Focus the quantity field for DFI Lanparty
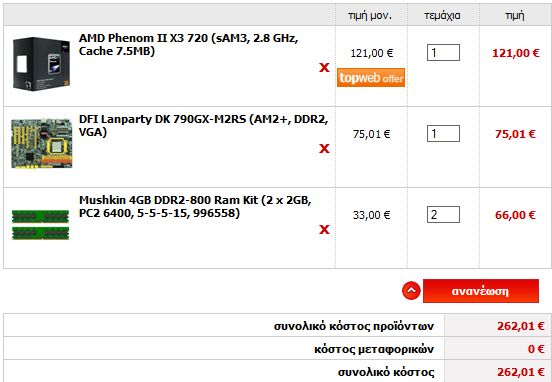This screenshot has height=382, width=552. (x=443, y=133)
